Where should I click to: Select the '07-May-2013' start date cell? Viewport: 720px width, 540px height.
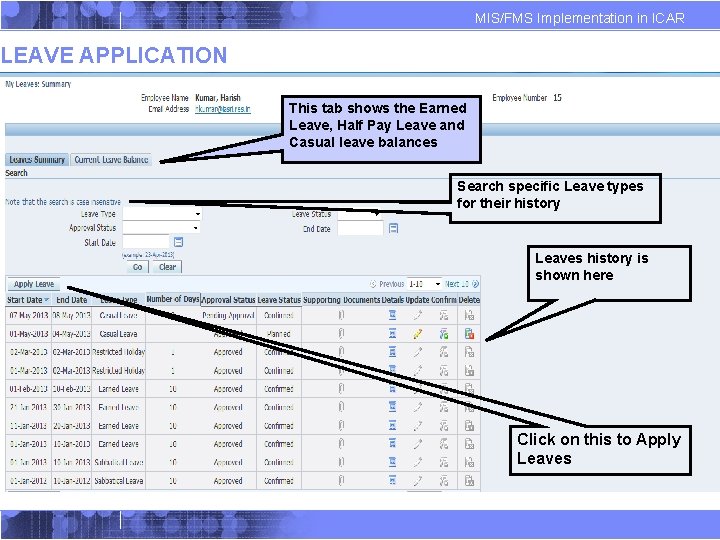28,315
